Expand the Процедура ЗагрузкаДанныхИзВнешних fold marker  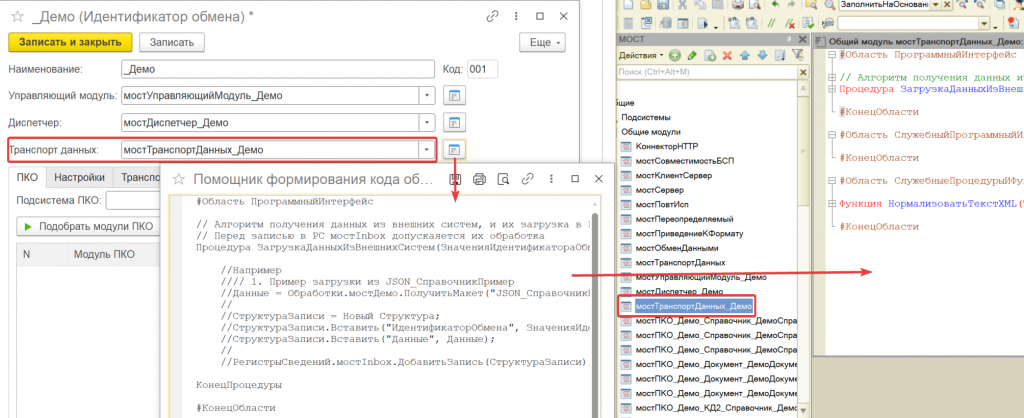pos(832,88)
